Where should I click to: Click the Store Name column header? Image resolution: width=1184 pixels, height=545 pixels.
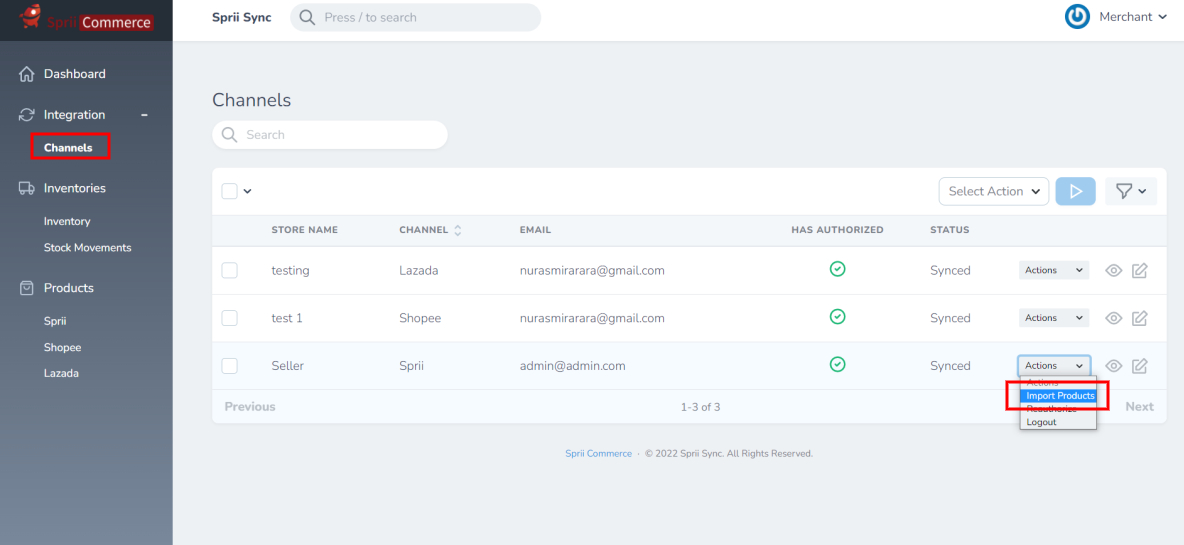click(x=304, y=229)
